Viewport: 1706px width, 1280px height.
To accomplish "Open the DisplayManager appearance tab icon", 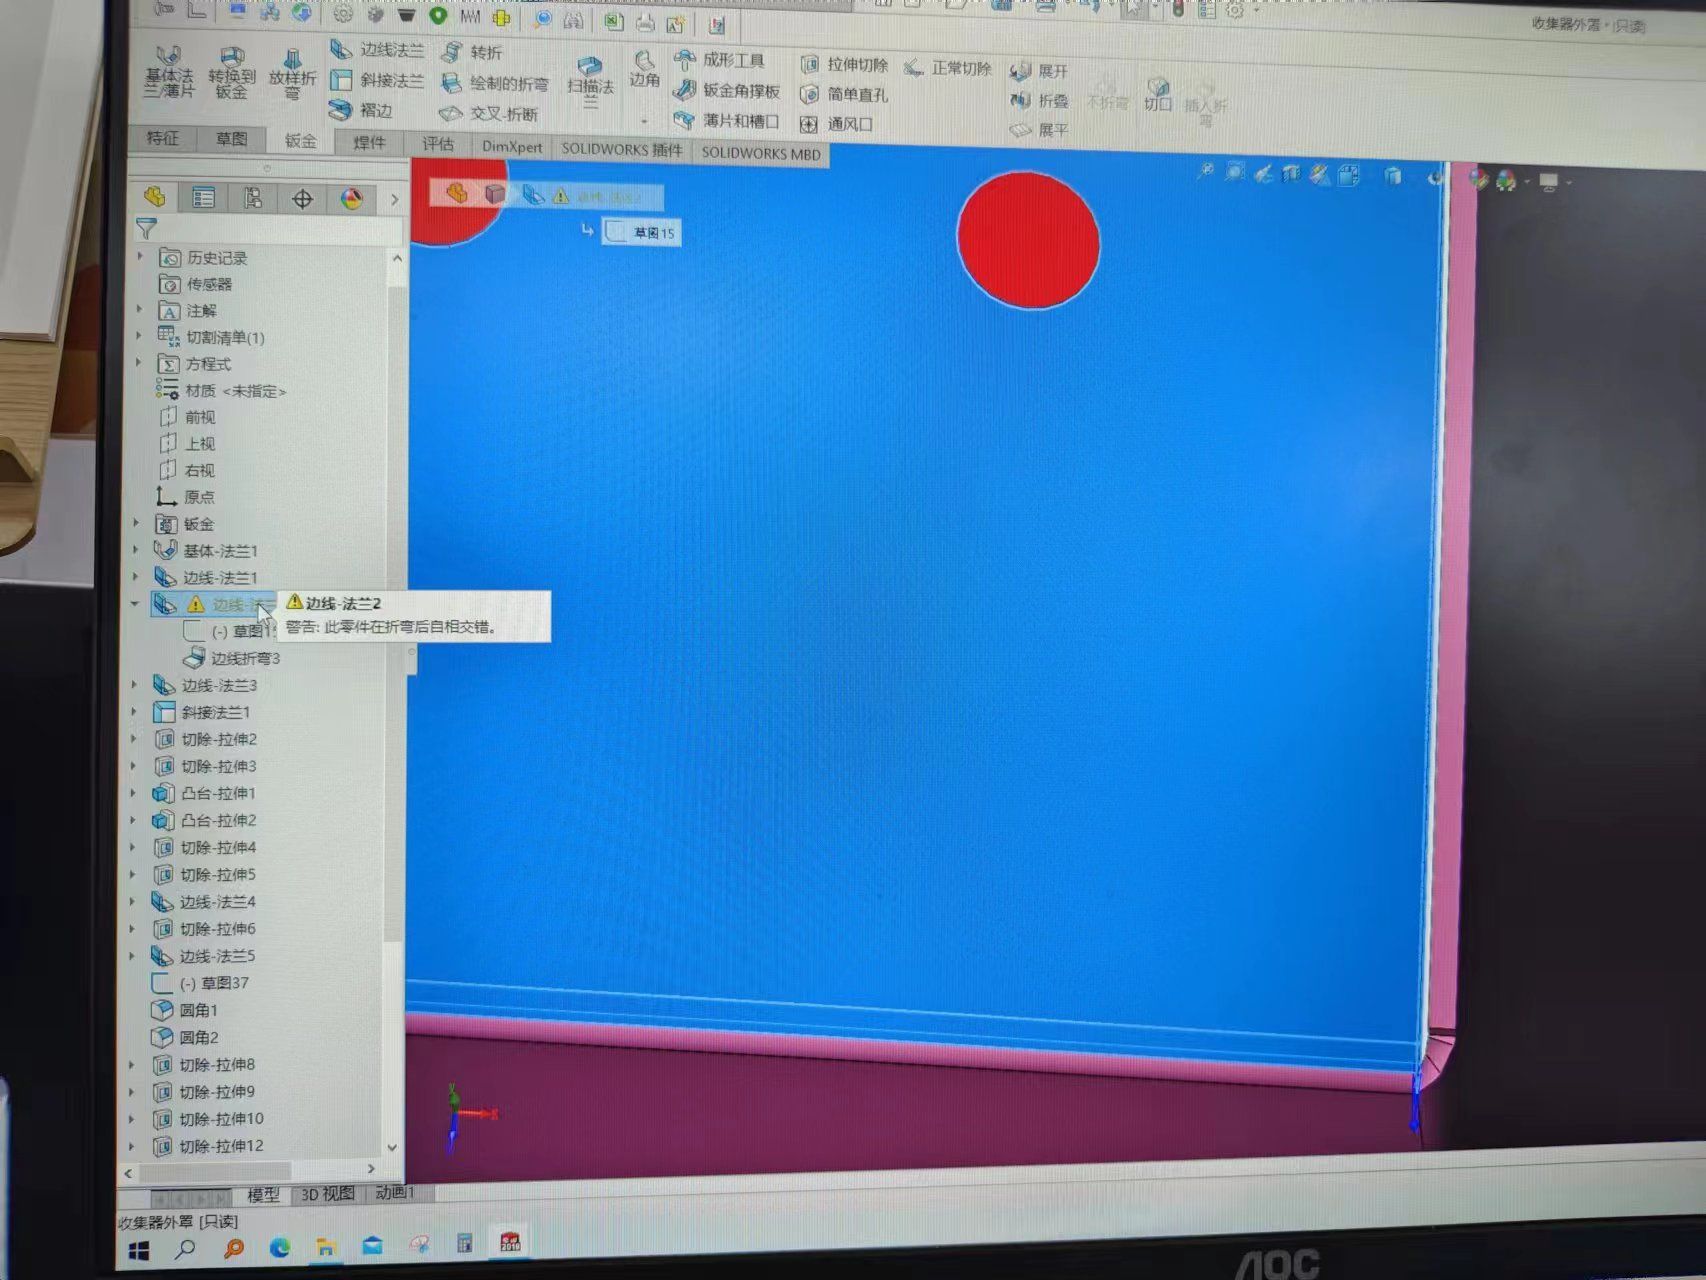I will (351, 198).
